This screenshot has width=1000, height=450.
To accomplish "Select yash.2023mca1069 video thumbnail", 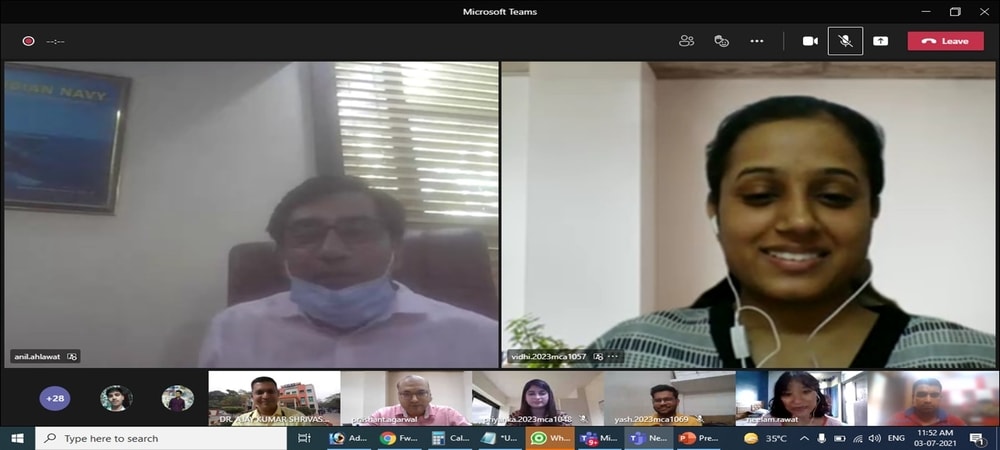I will tap(668, 398).
